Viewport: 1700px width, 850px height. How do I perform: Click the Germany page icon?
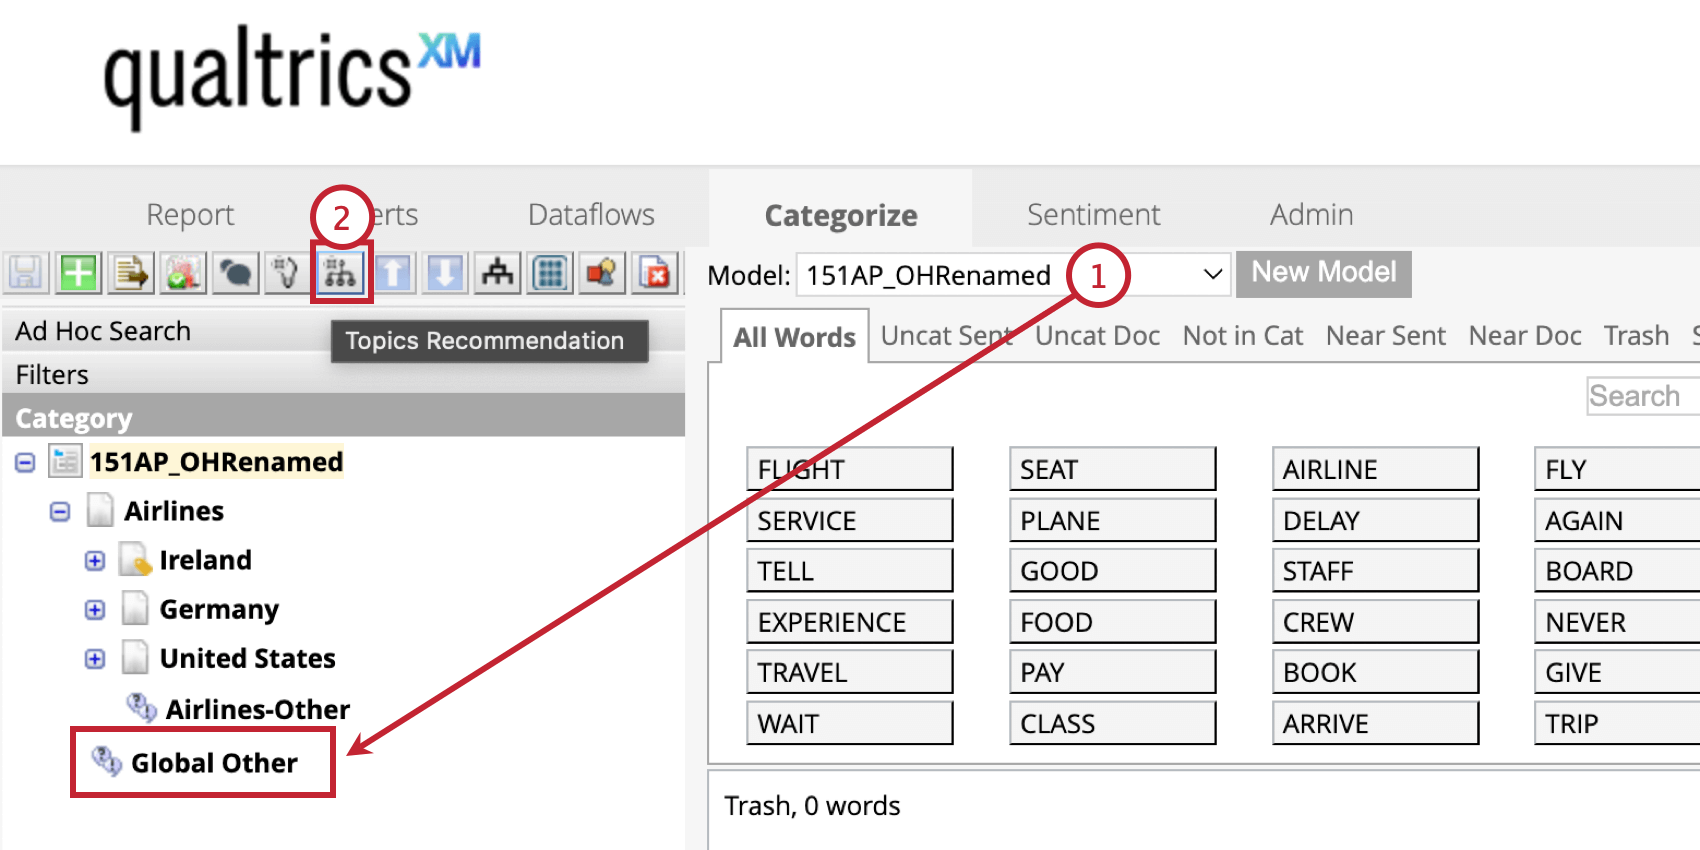[x=135, y=608]
